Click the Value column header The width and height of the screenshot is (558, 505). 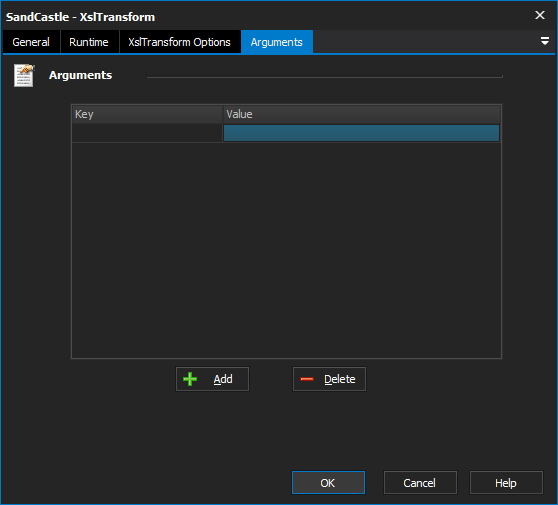[x=362, y=114]
